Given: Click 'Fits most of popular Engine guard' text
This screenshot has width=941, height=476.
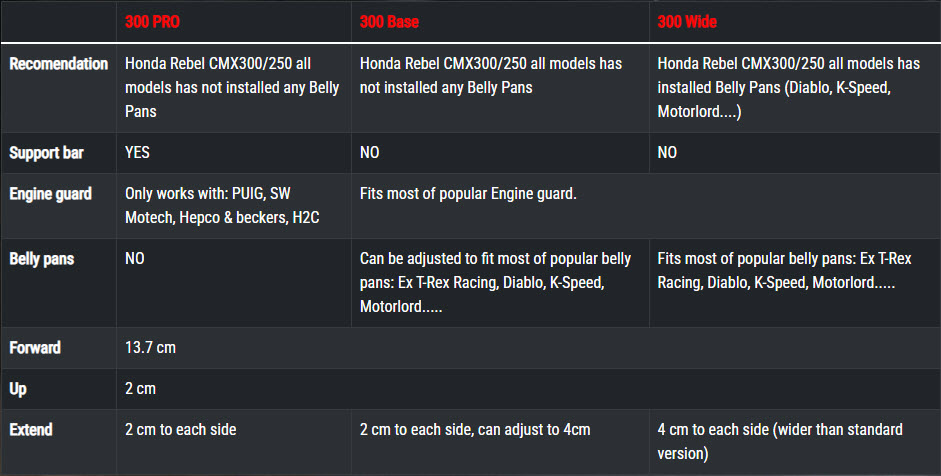Looking at the screenshot, I should pyautogui.click(x=468, y=194).
